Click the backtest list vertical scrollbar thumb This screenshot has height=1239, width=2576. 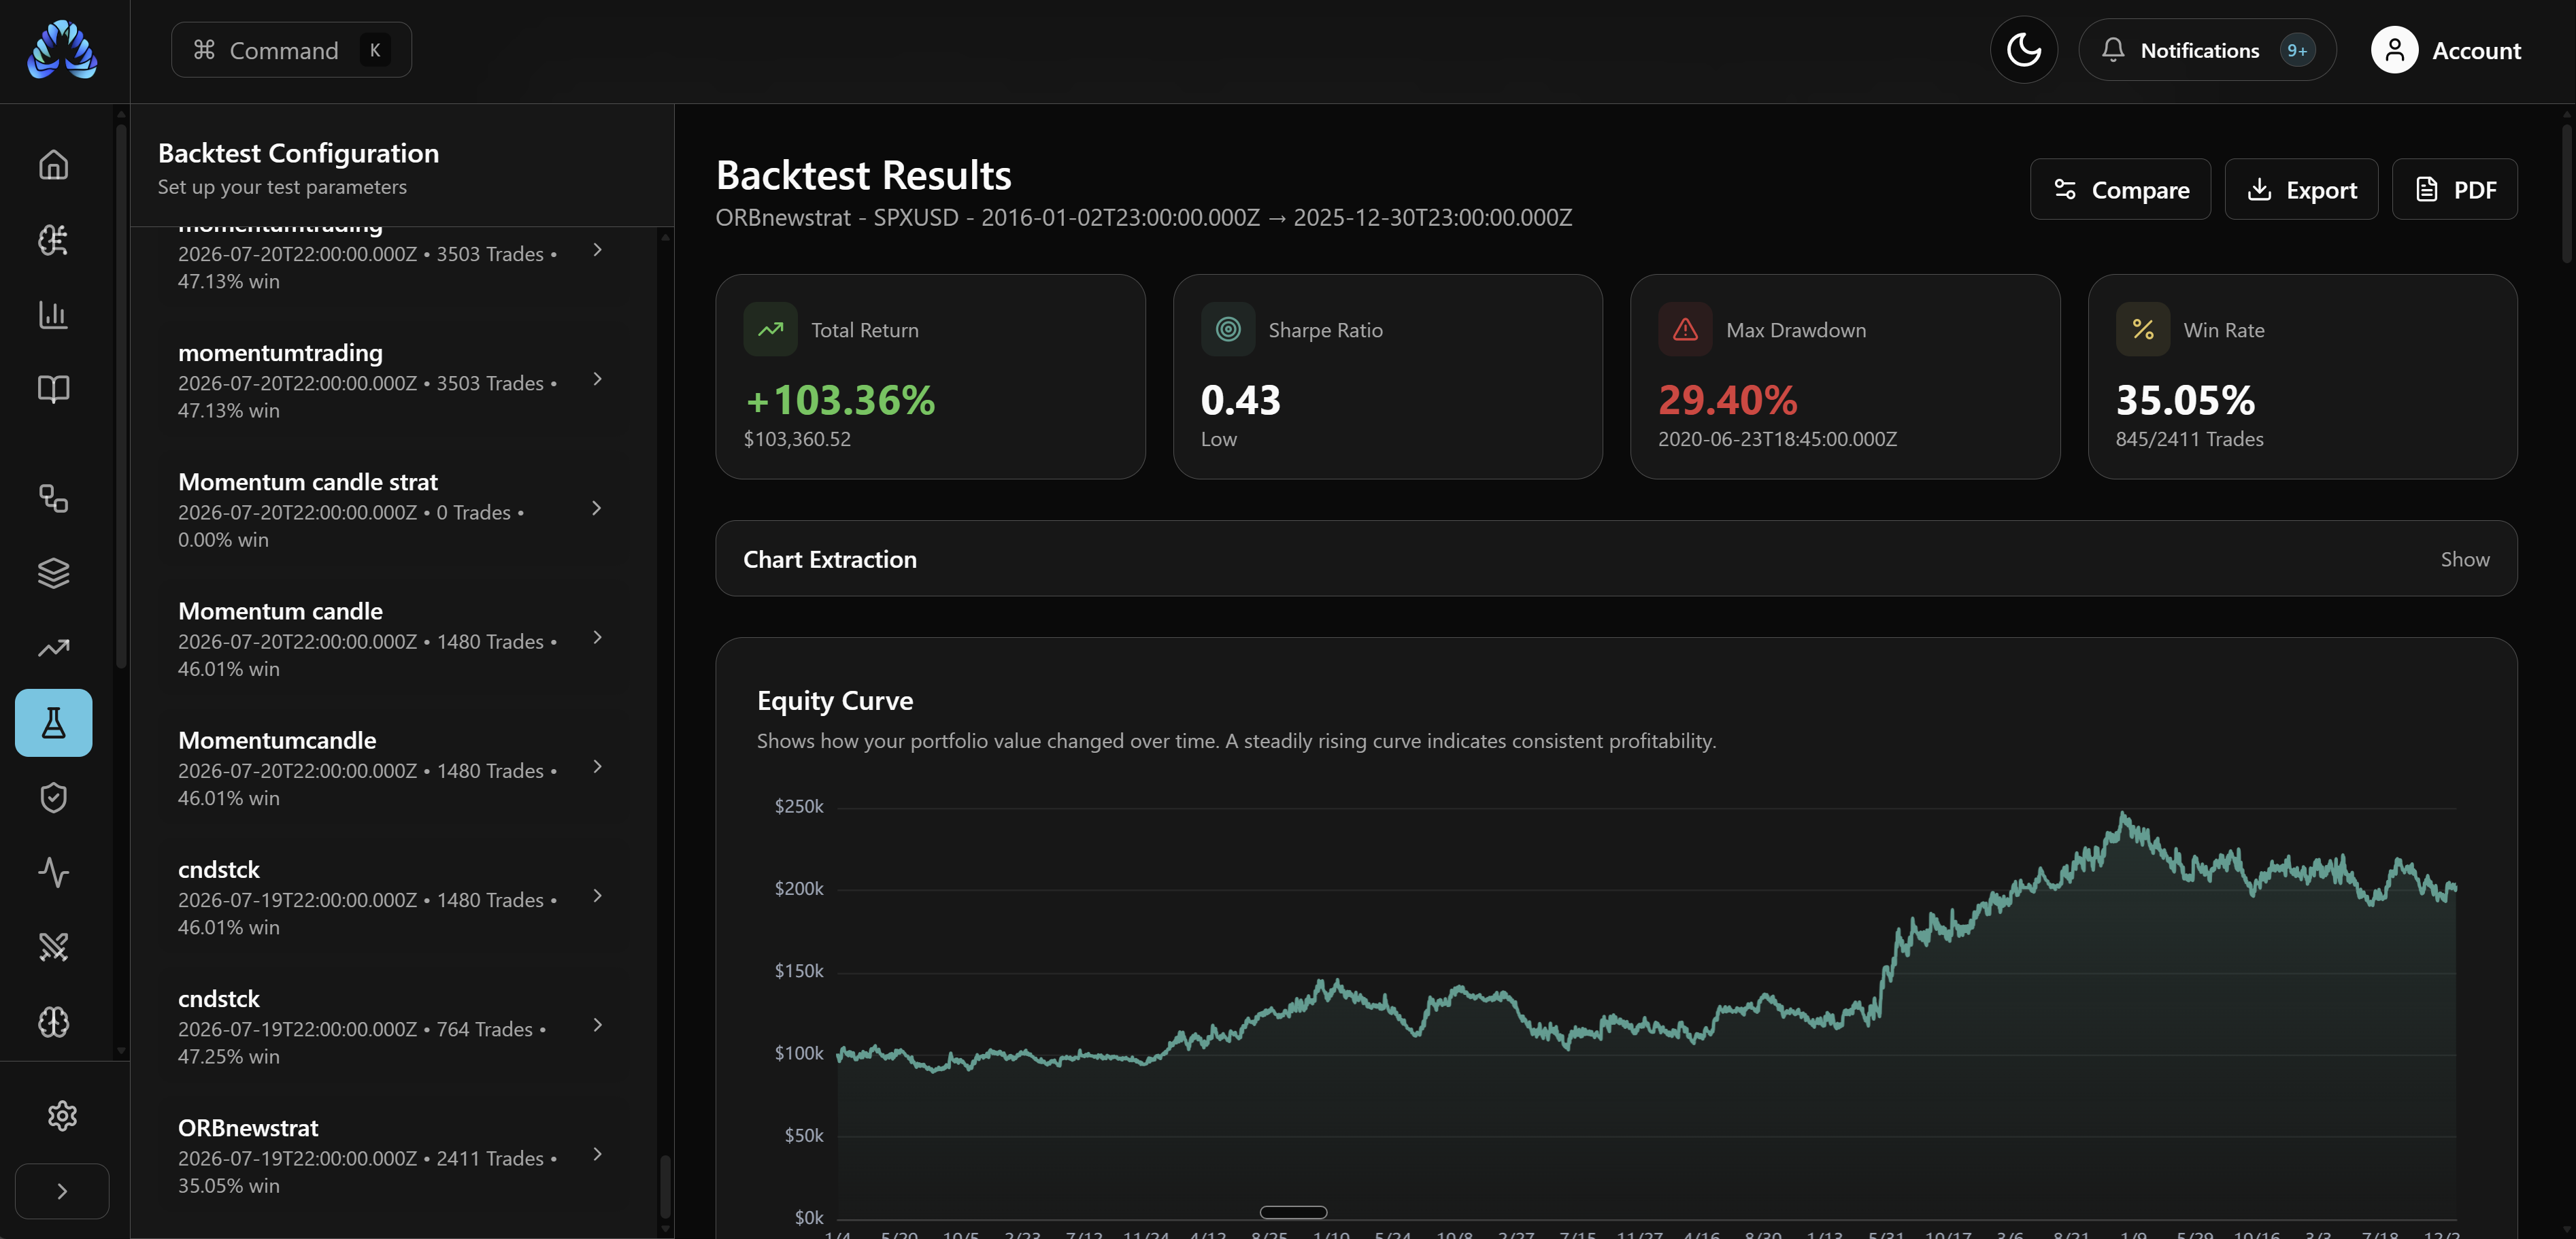[665, 1187]
